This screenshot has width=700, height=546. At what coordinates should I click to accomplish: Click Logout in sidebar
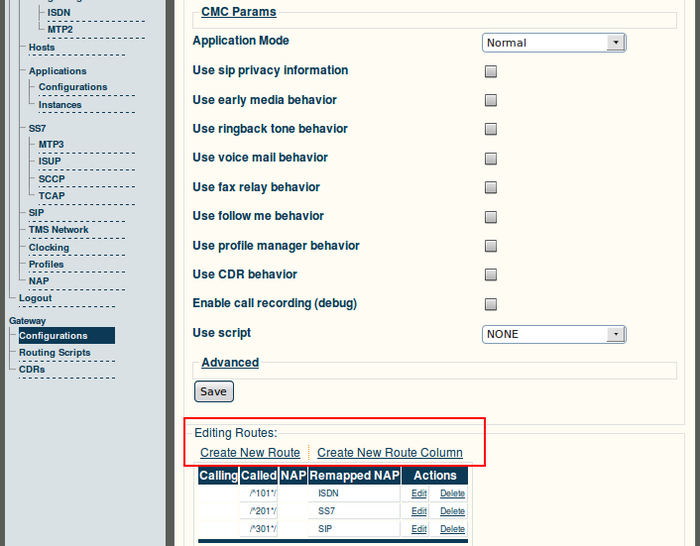point(35,298)
